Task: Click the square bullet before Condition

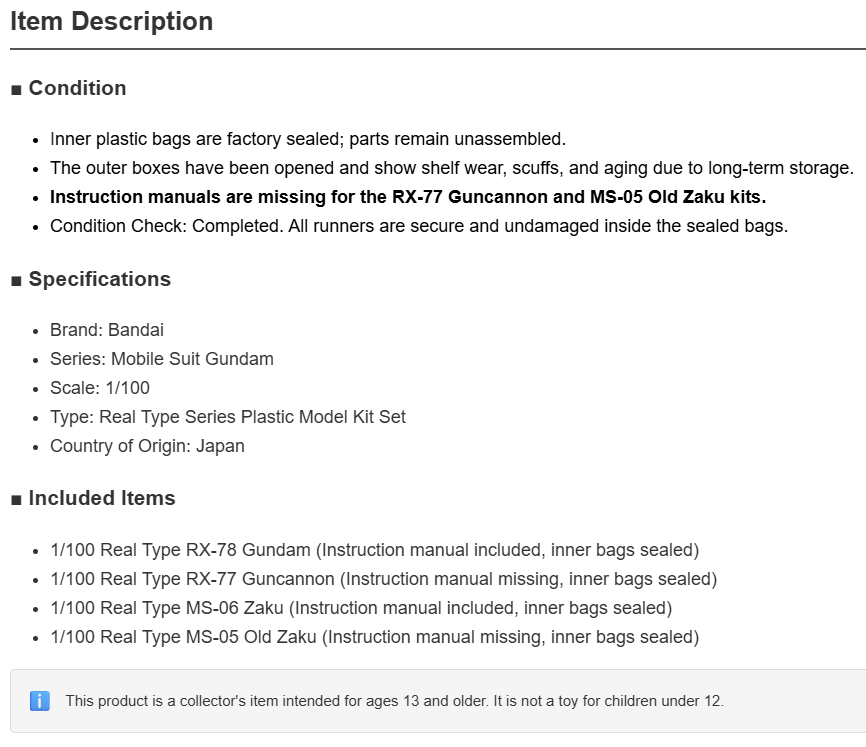Action: (x=16, y=90)
